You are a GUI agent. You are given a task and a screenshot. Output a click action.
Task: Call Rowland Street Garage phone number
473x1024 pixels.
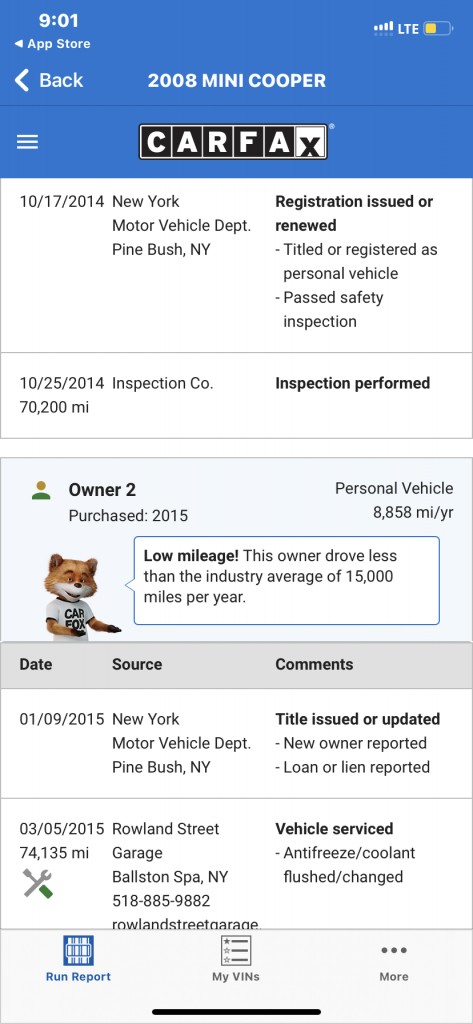pyautogui.click(x=161, y=901)
